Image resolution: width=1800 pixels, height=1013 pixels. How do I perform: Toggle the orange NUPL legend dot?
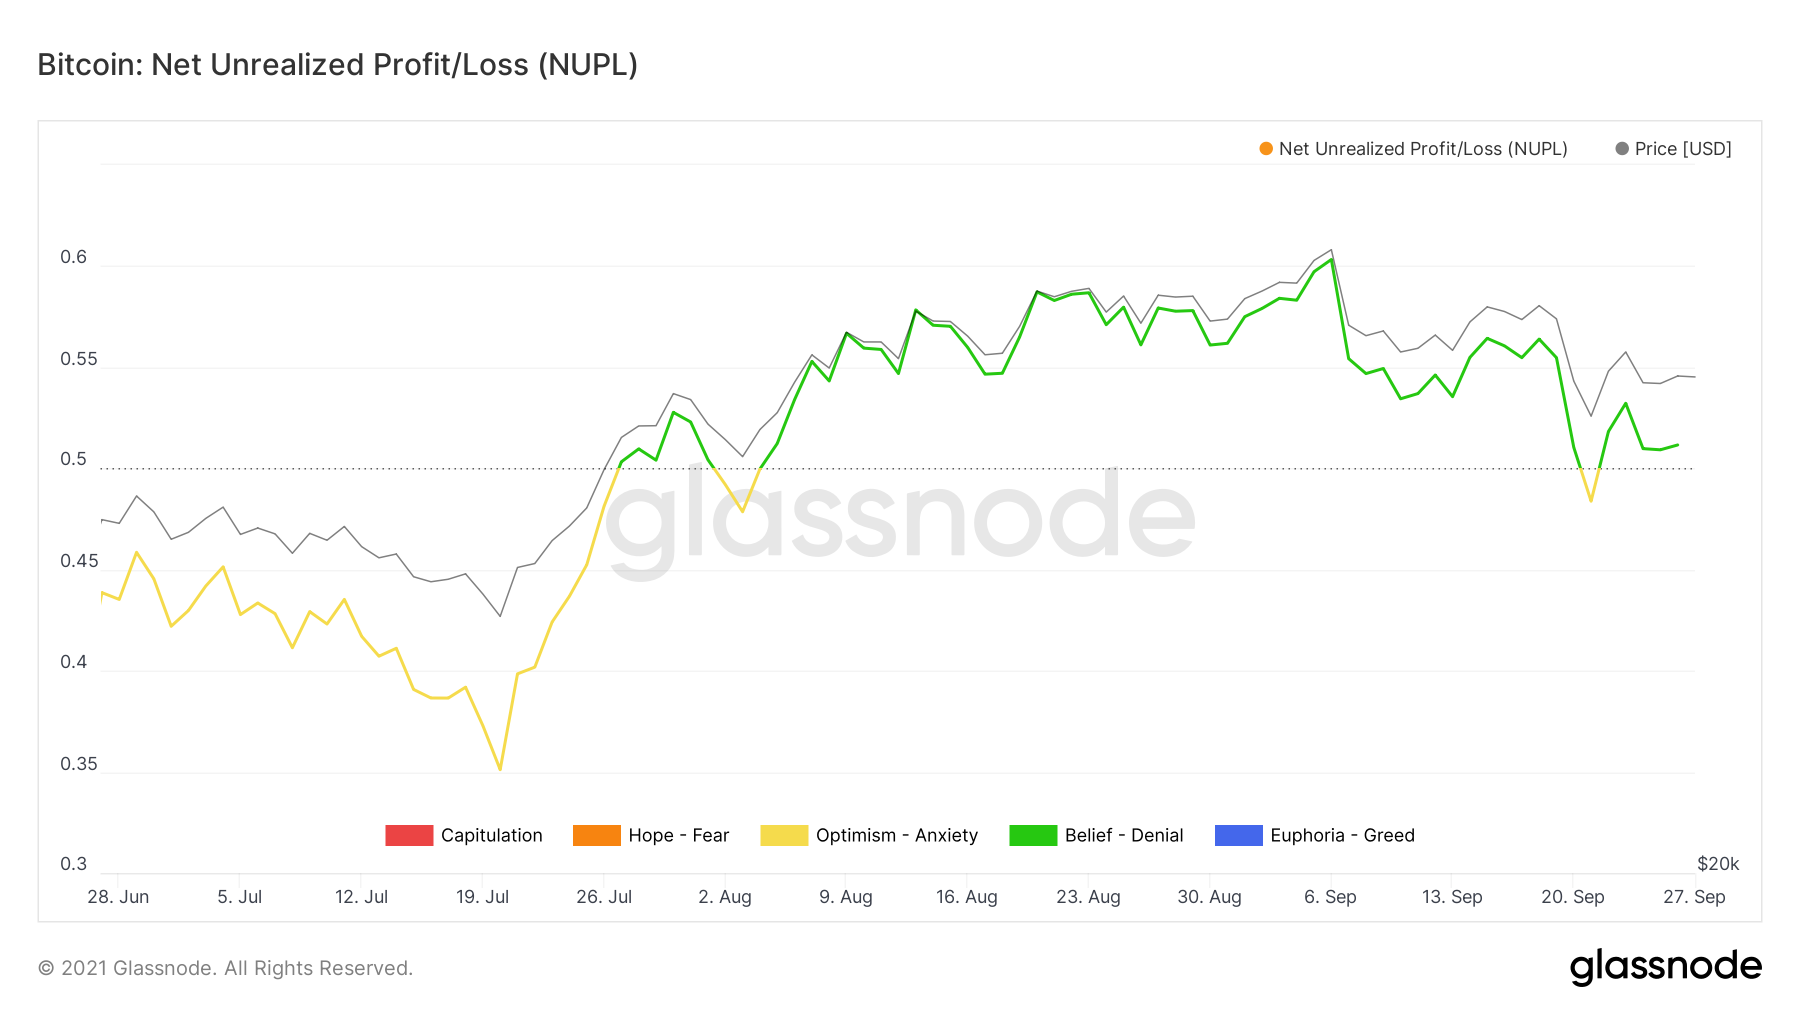click(1266, 149)
